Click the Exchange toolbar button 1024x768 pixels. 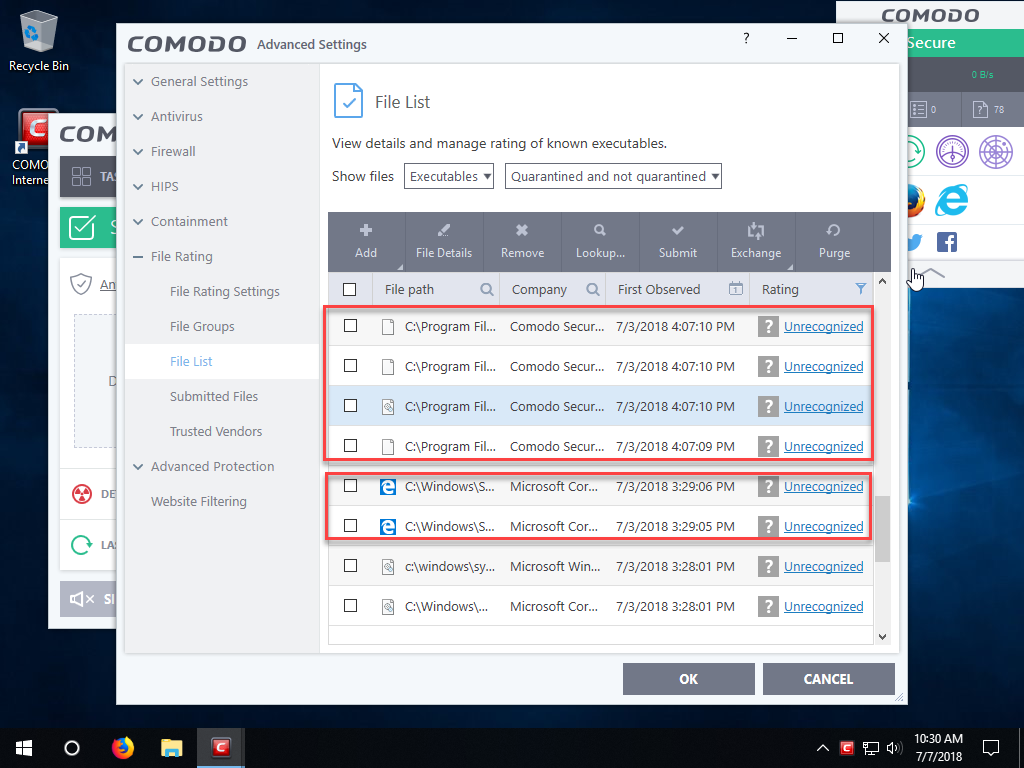(x=756, y=242)
